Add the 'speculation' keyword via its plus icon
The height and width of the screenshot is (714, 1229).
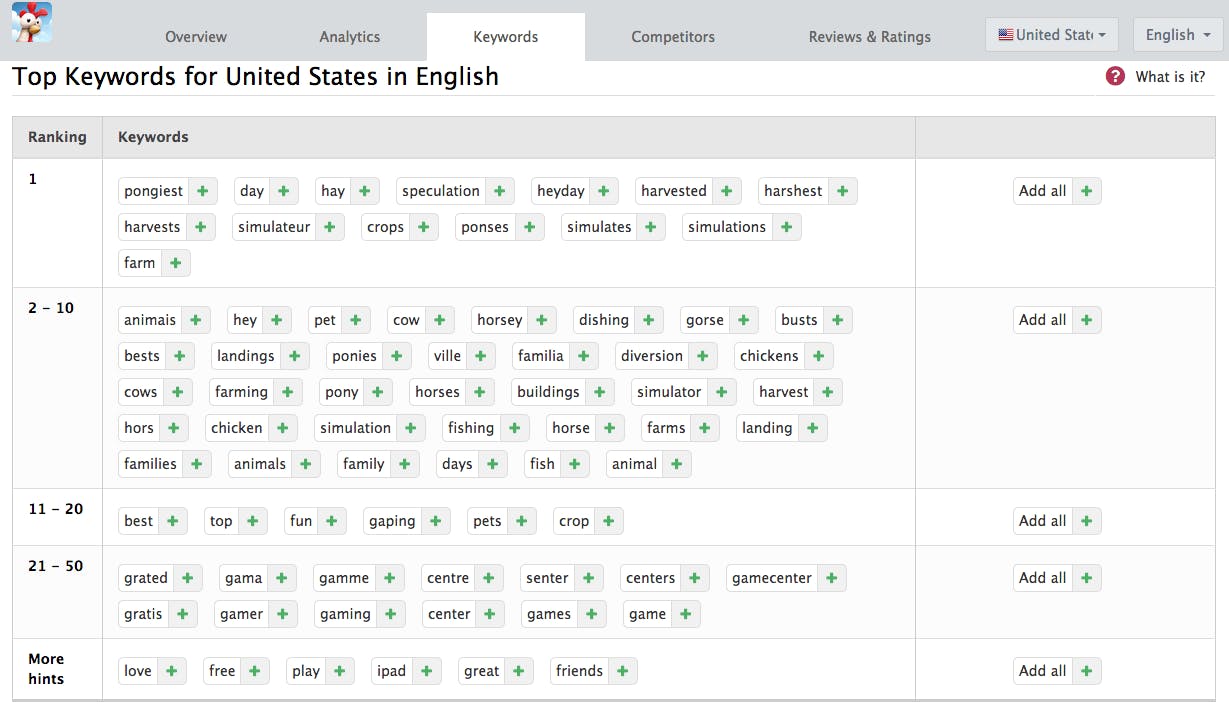point(499,191)
